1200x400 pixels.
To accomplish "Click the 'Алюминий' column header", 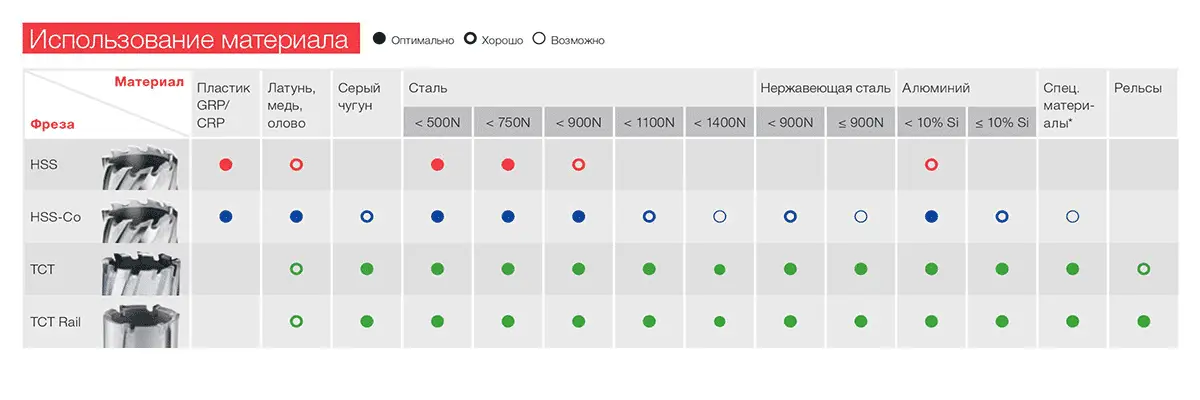I will click(936, 88).
